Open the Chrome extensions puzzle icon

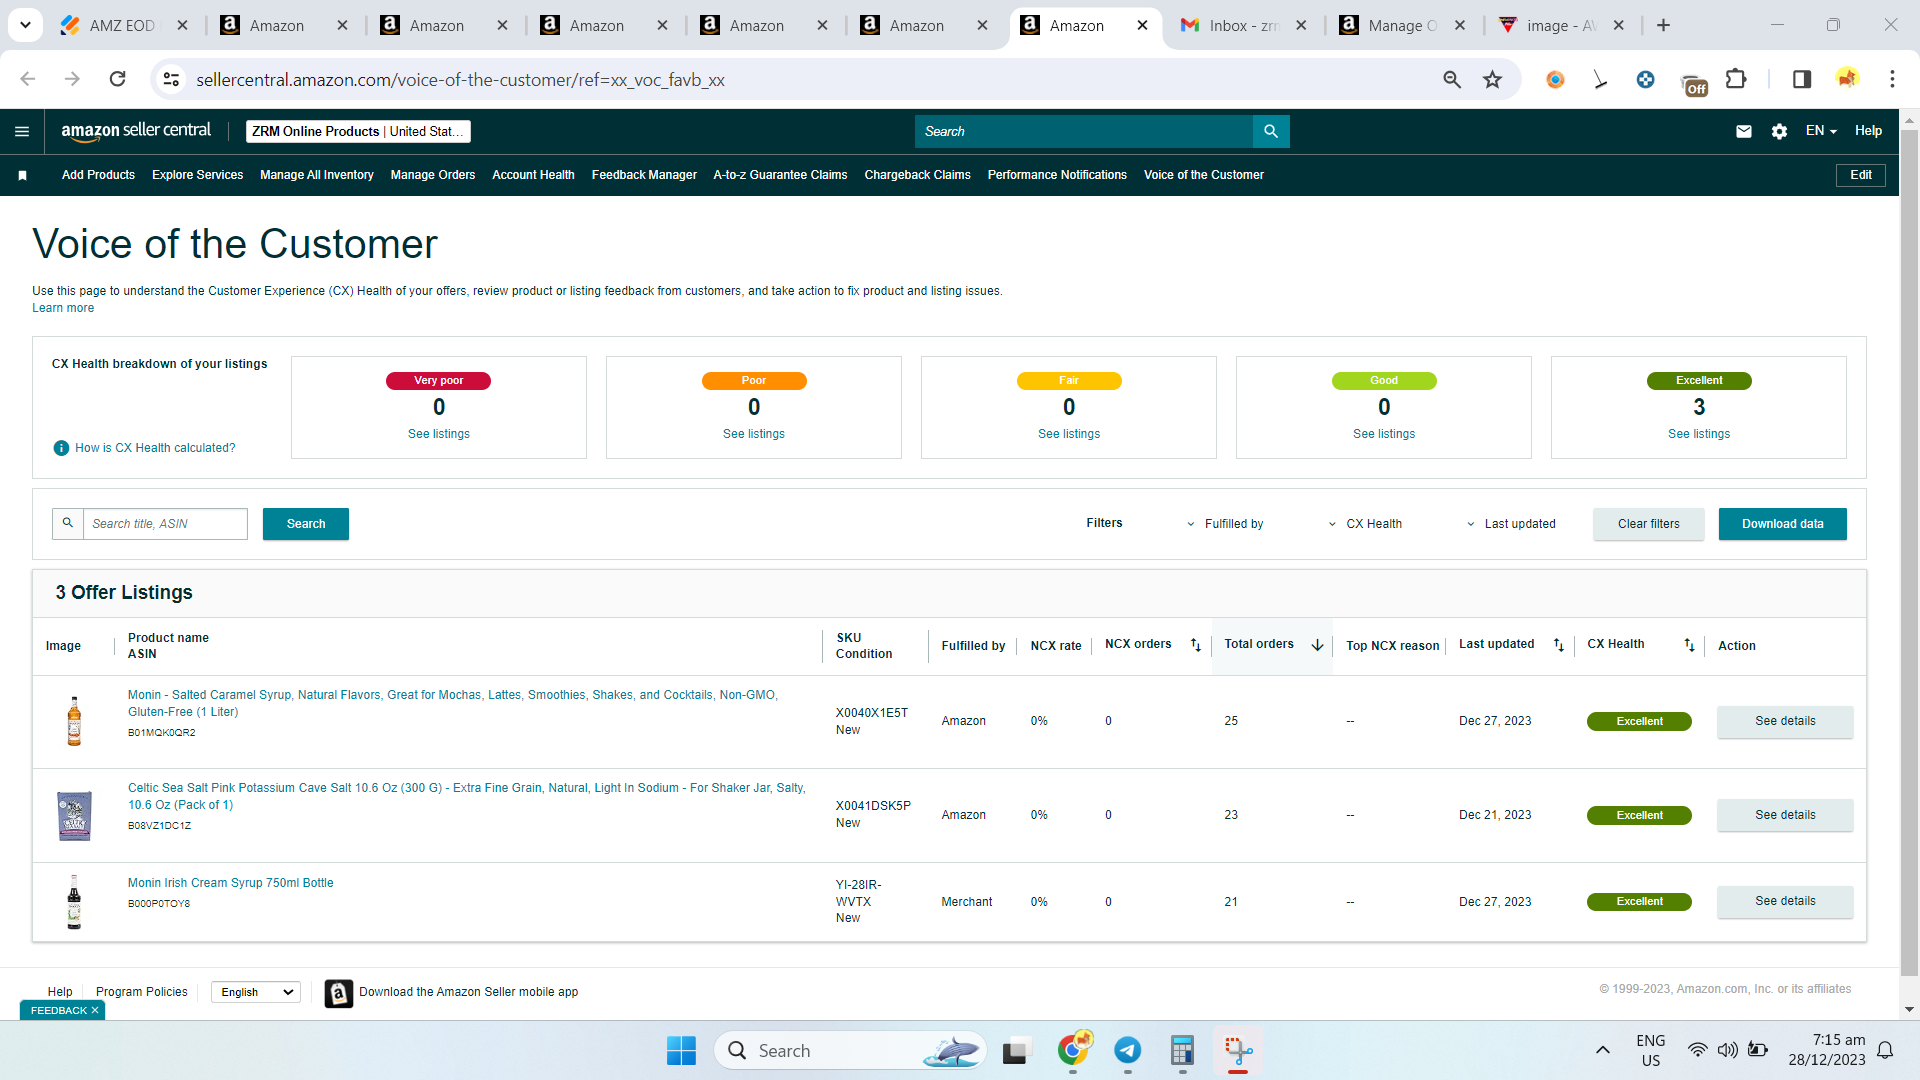pyautogui.click(x=1736, y=79)
